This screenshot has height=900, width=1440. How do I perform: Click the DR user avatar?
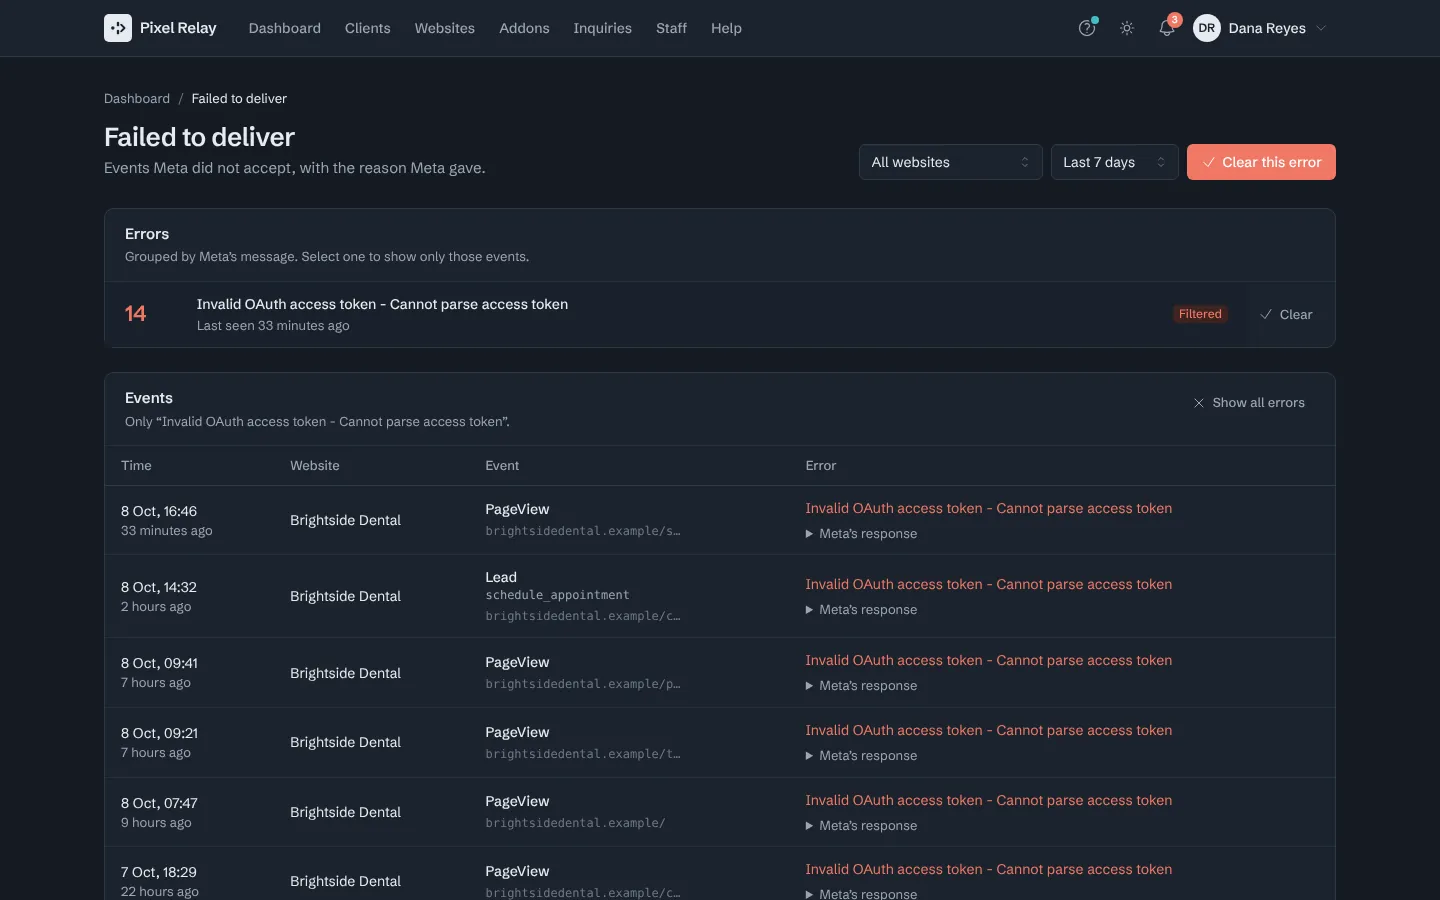pyautogui.click(x=1207, y=28)
